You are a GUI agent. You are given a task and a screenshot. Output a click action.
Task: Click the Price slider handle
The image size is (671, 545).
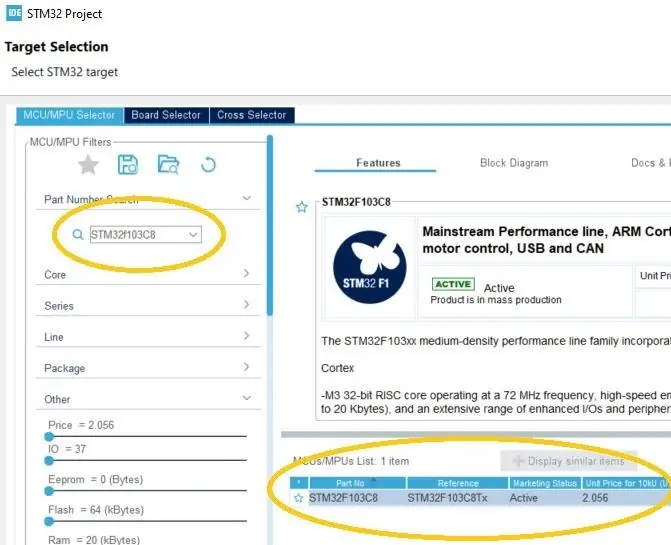coord(49,437)
